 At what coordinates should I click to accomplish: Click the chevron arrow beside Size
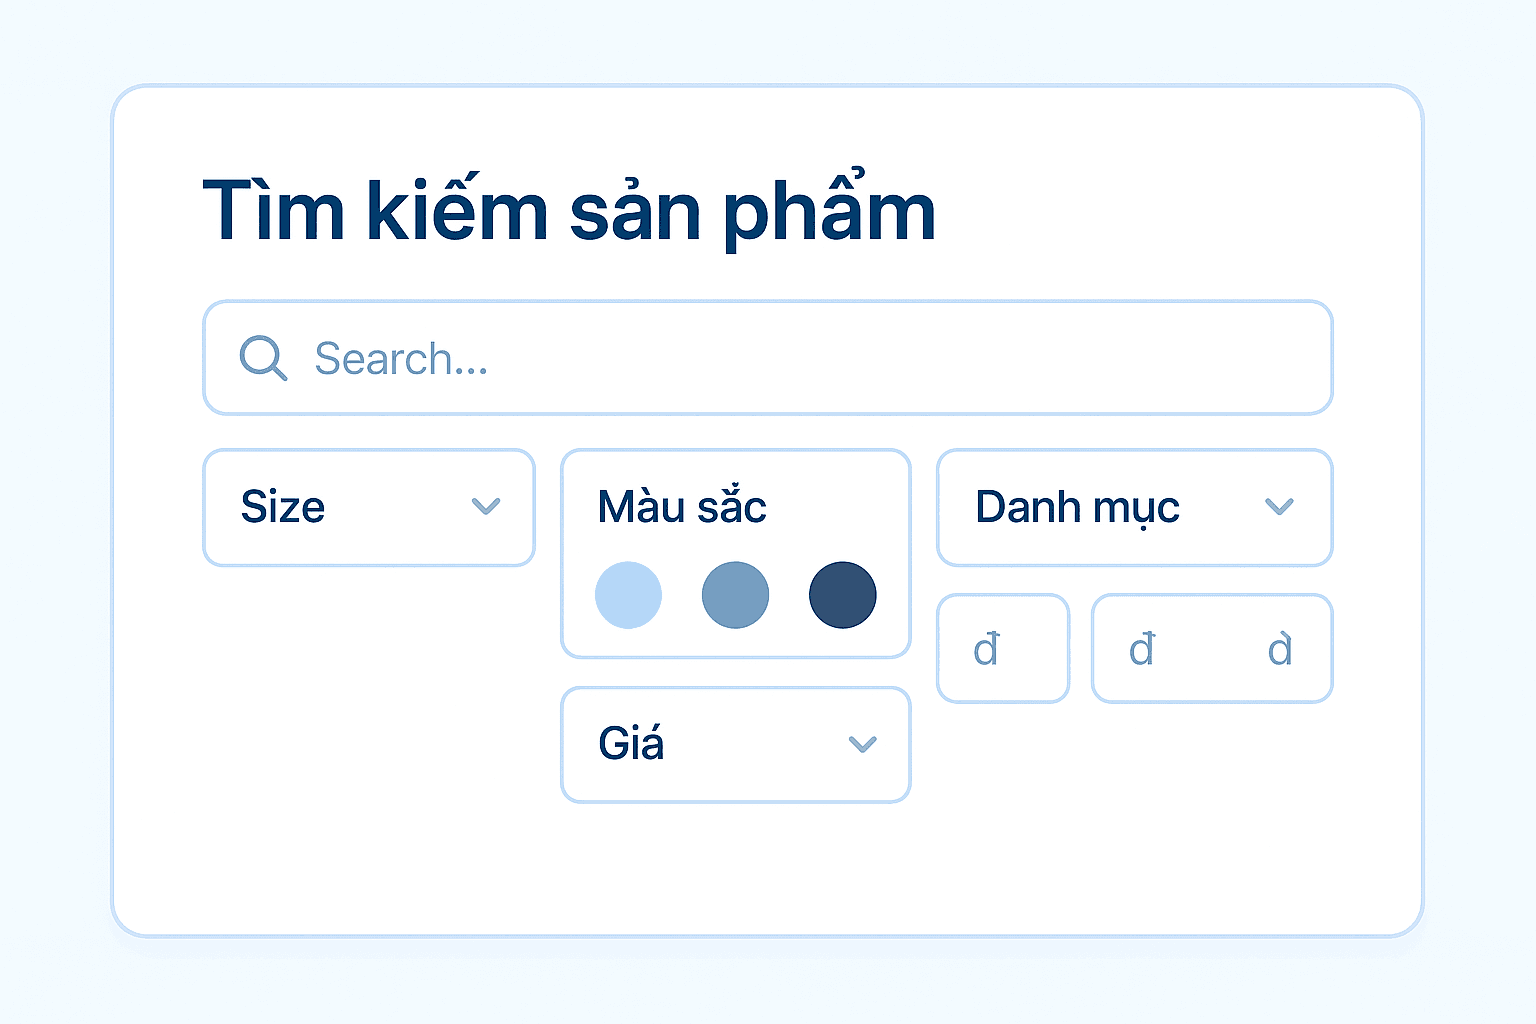[486, 507]
